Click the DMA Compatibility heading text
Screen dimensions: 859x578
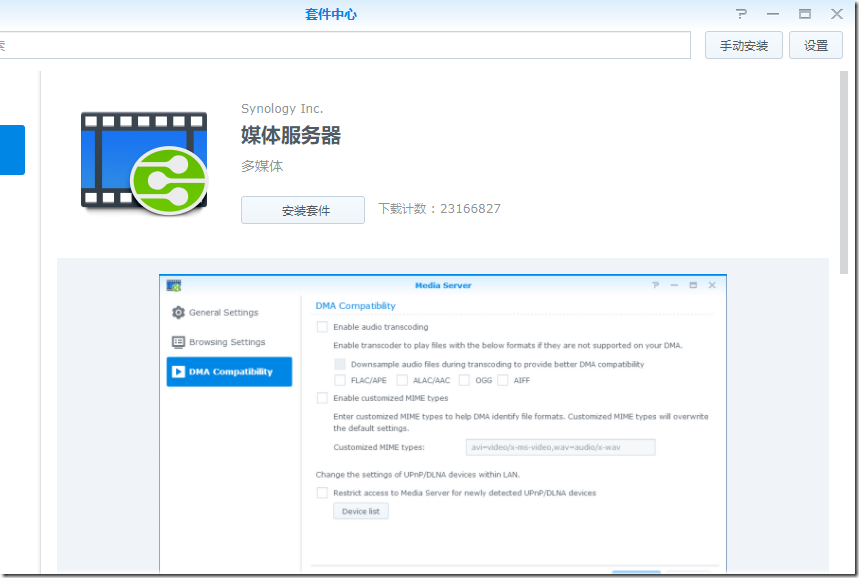point(355,306)
